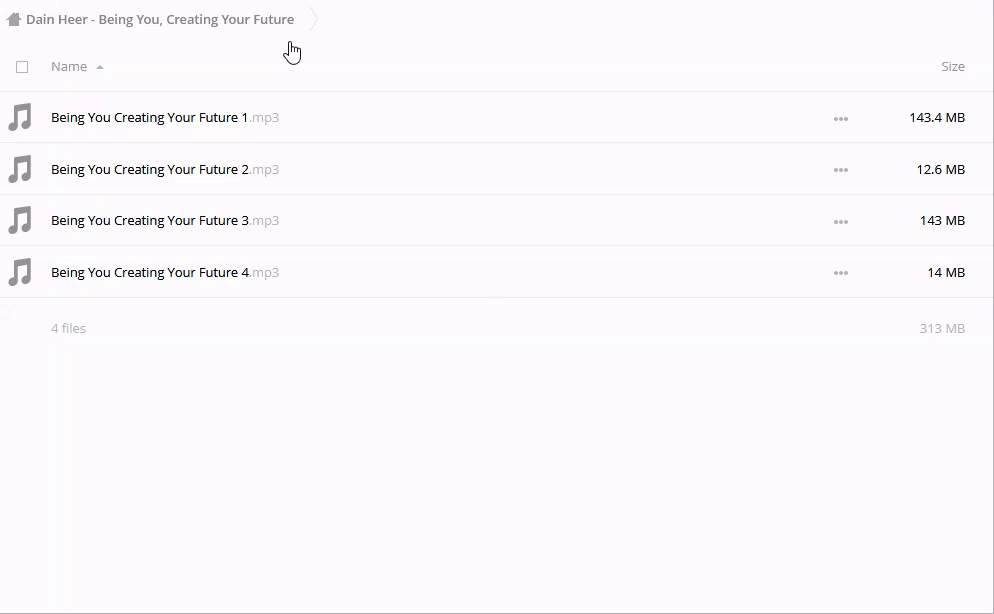Click the Name sort arrow indicator
This screenshot has width=994, height=614.
click(100, 67)
